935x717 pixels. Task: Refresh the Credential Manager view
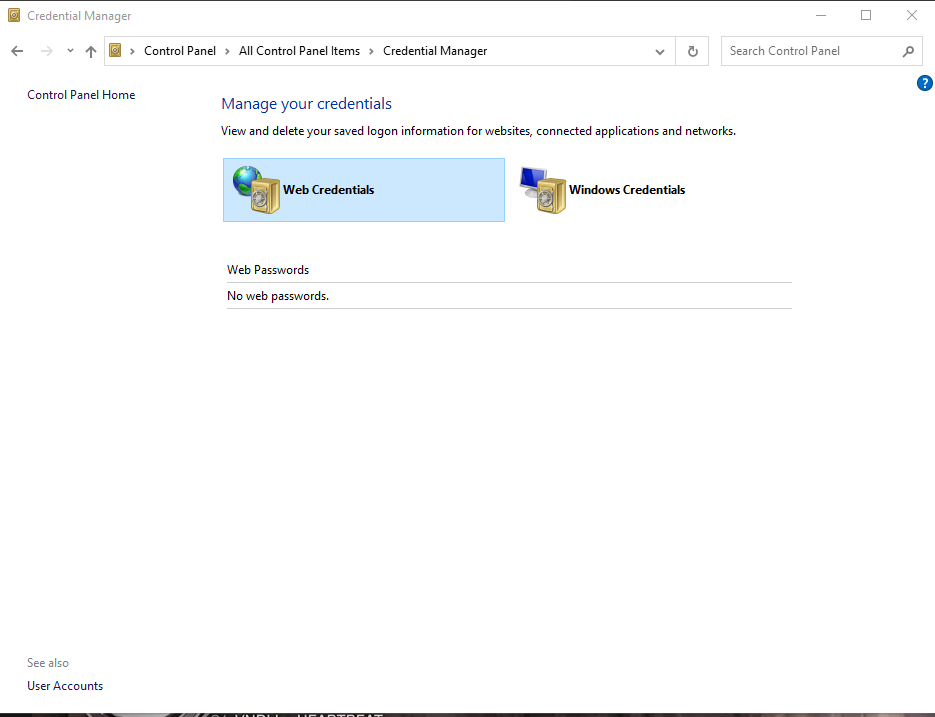[x=692, y=51]
